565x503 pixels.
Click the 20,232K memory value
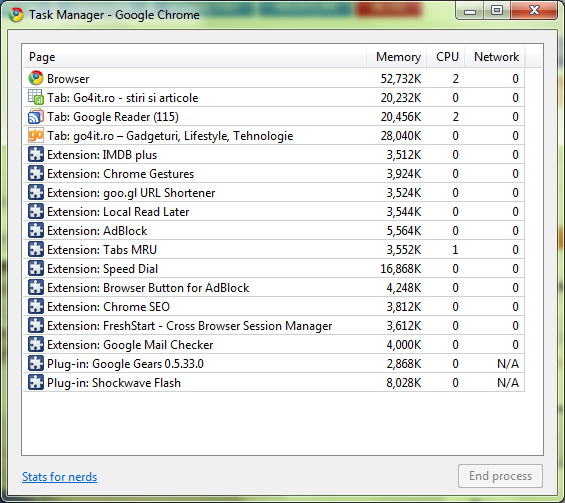[x=401, y=98]
